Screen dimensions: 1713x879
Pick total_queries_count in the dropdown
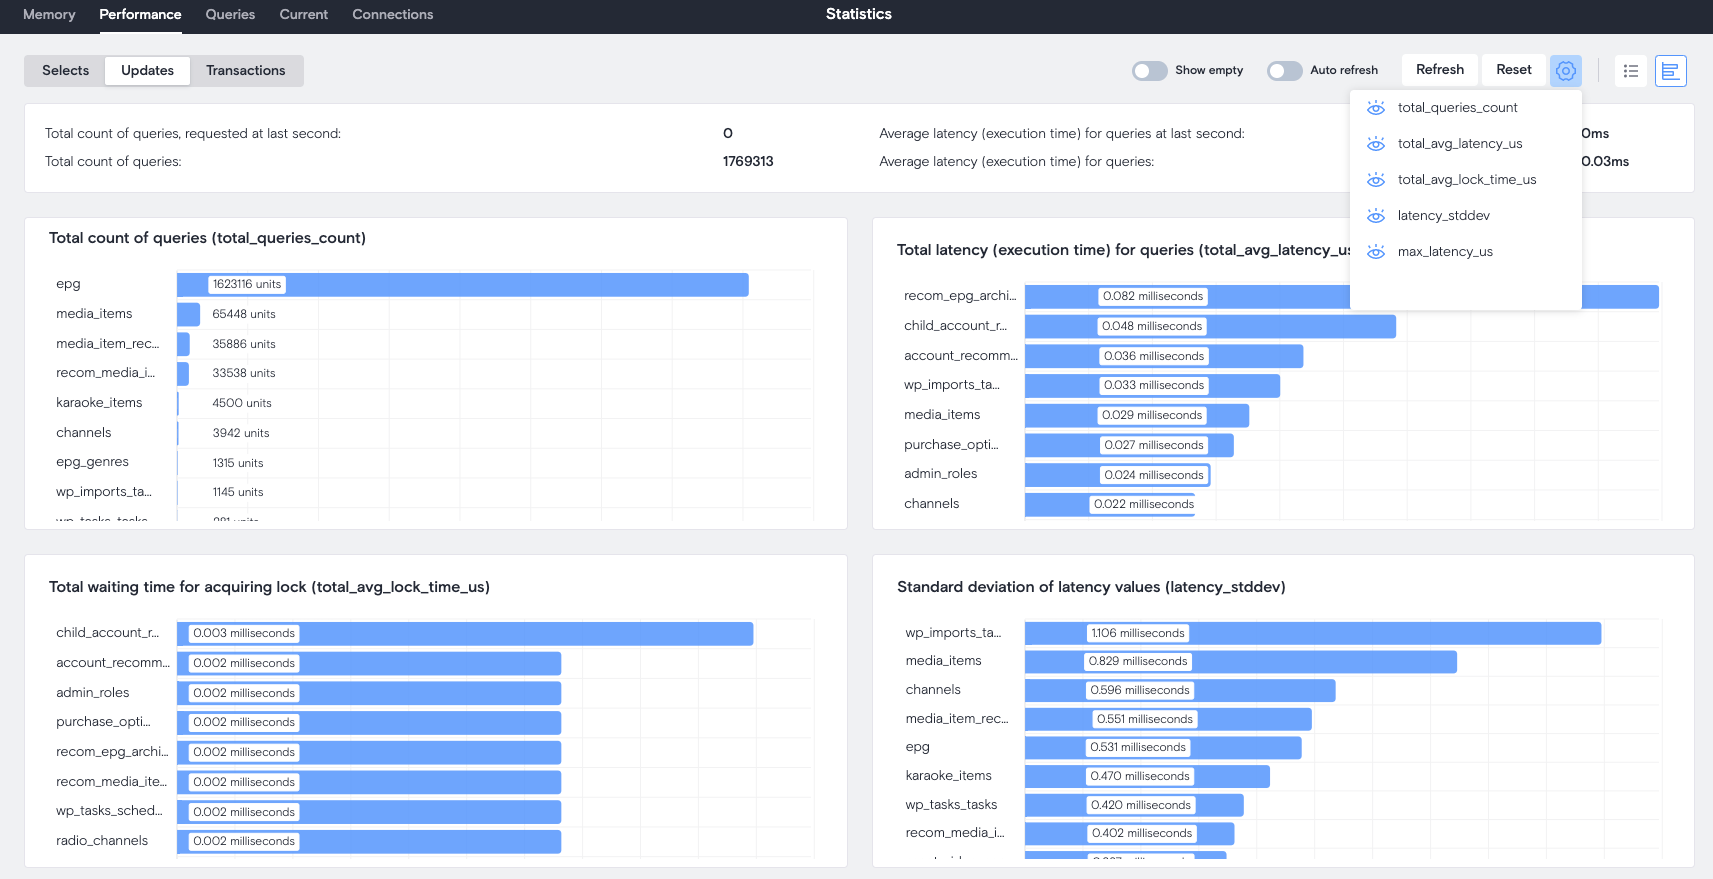1457,108
